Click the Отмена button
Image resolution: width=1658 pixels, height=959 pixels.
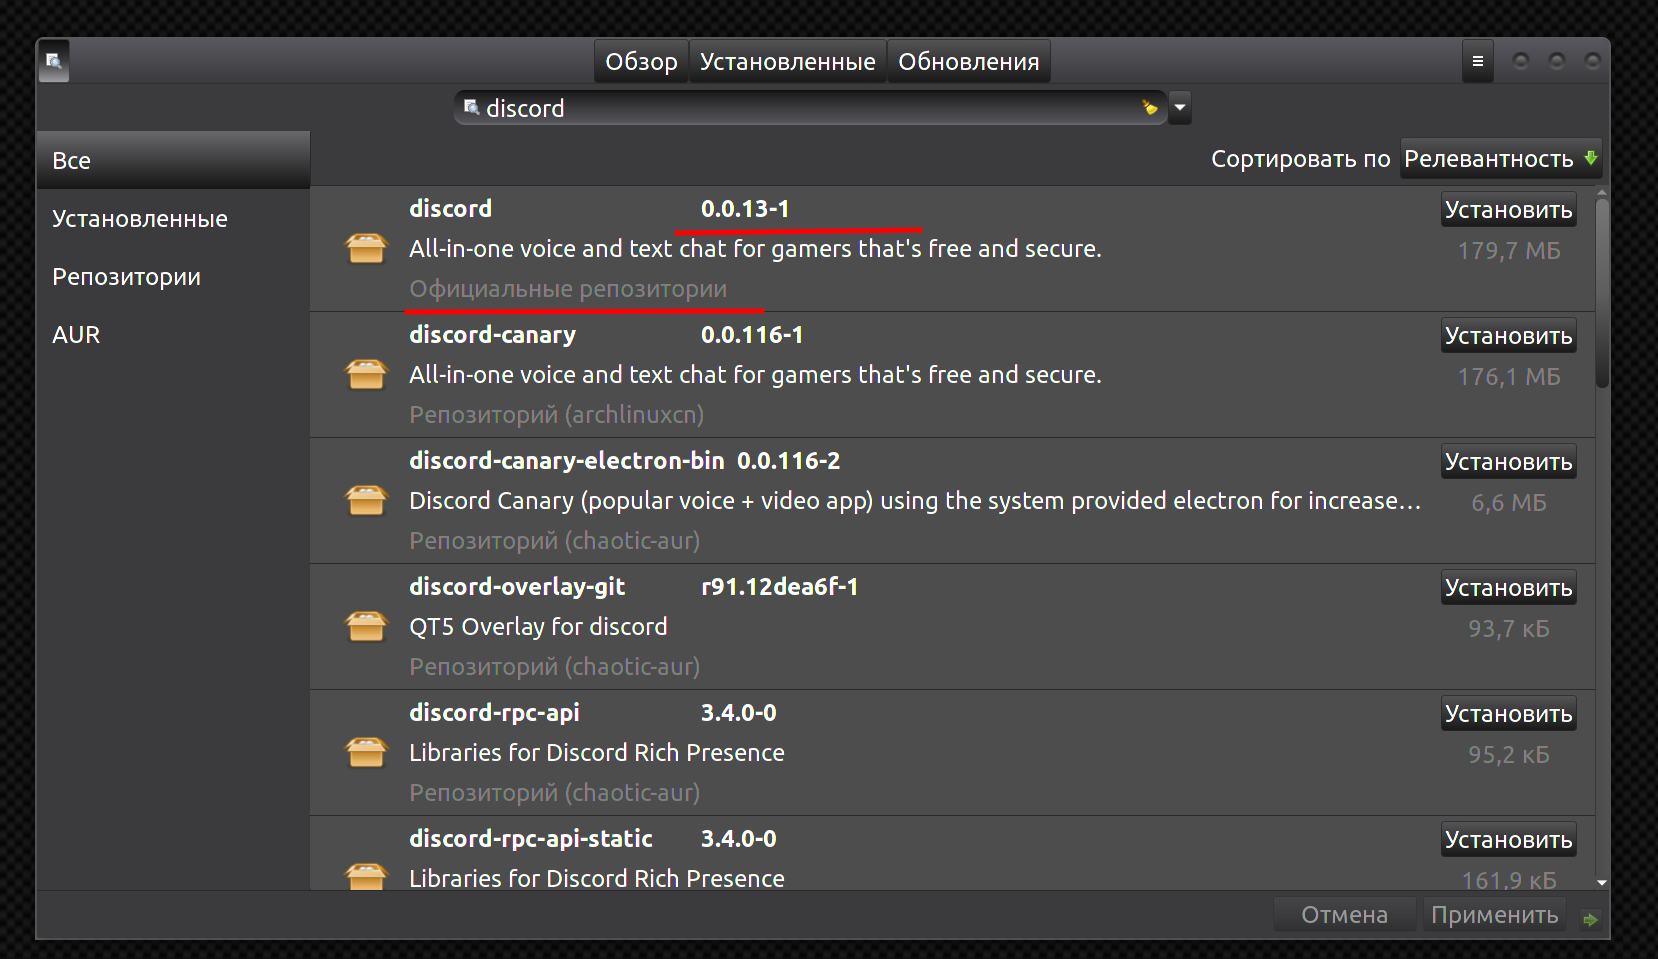click(1344, 915)
